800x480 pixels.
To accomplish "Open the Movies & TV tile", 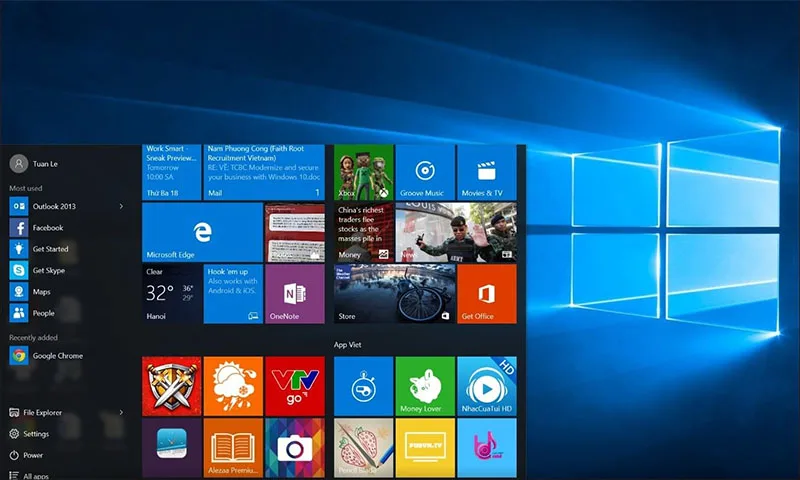I will 487,172.
